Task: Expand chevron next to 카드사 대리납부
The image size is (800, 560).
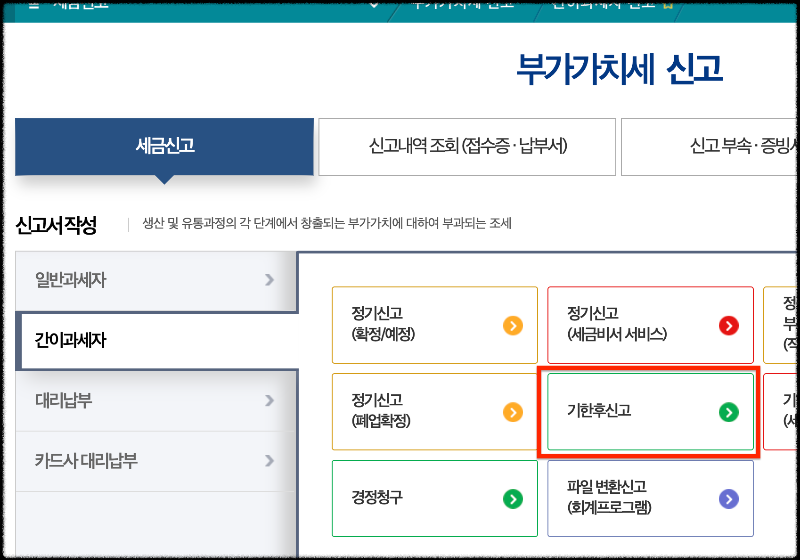Action: pos(269,461)
